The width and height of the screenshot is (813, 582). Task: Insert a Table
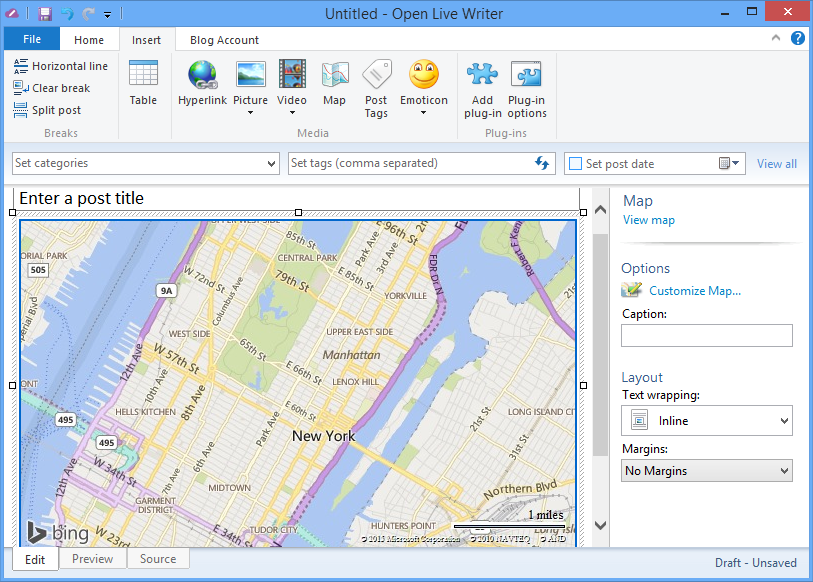[143, 83]
